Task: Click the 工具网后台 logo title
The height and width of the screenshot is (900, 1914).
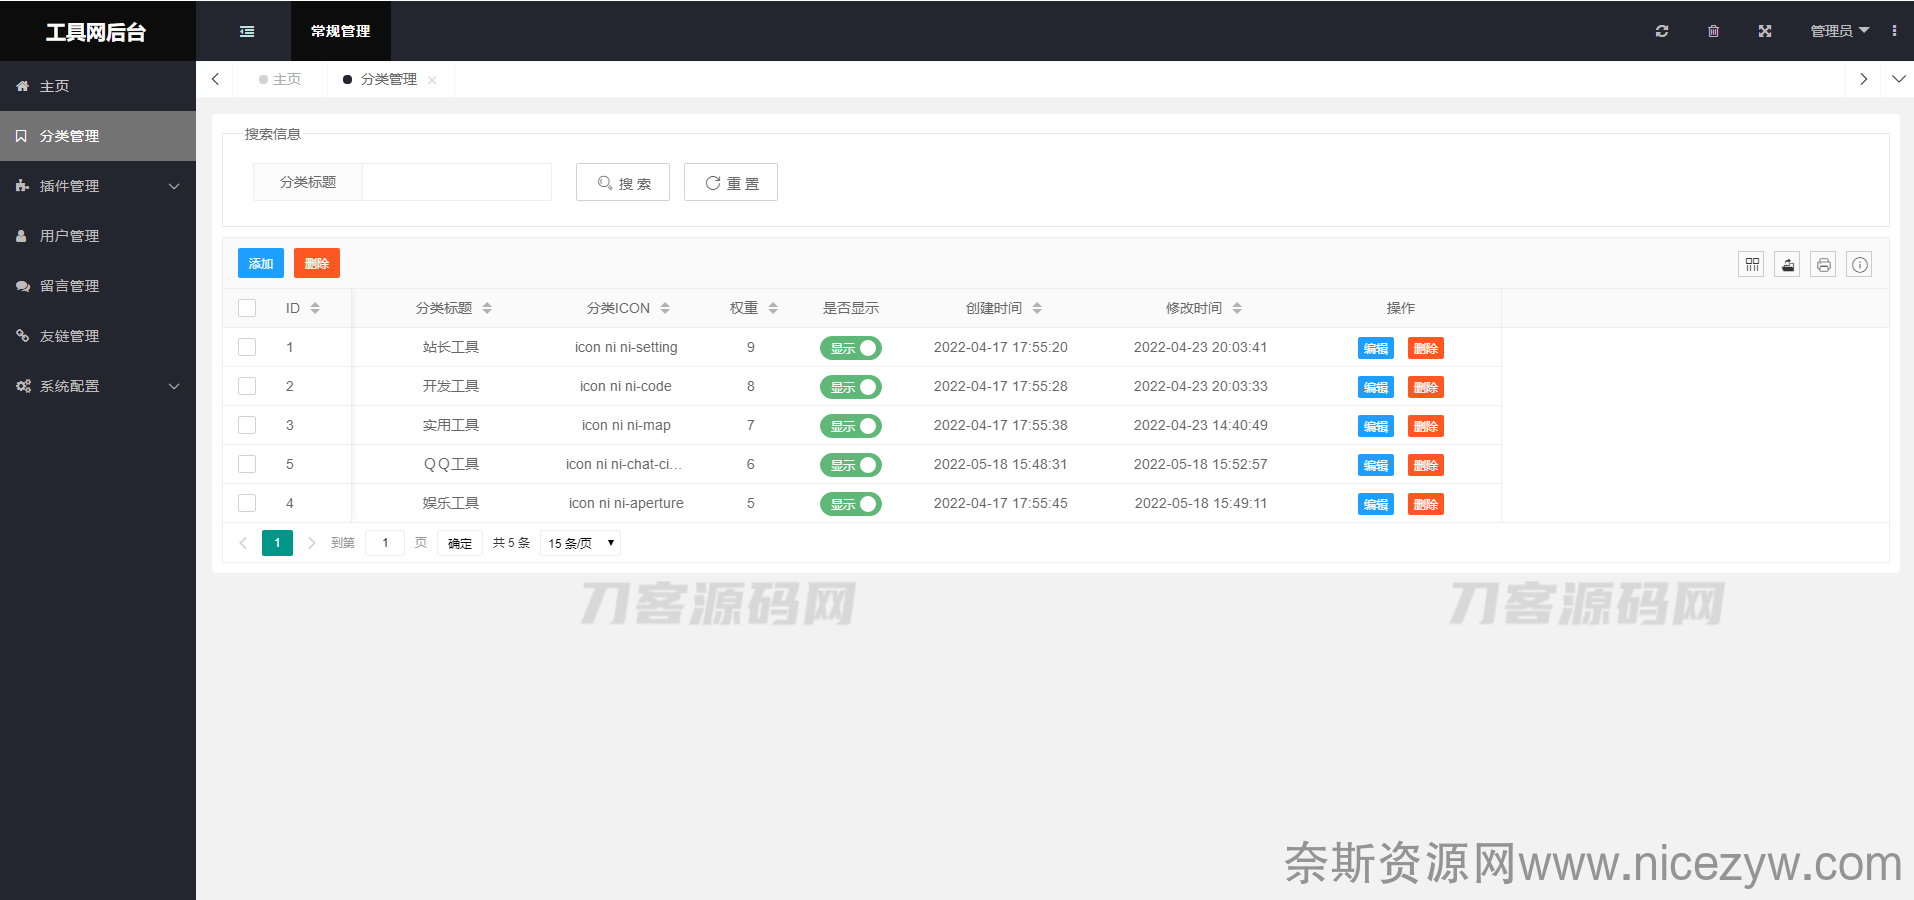Action: pyautogui.click(x=96, y=32)
